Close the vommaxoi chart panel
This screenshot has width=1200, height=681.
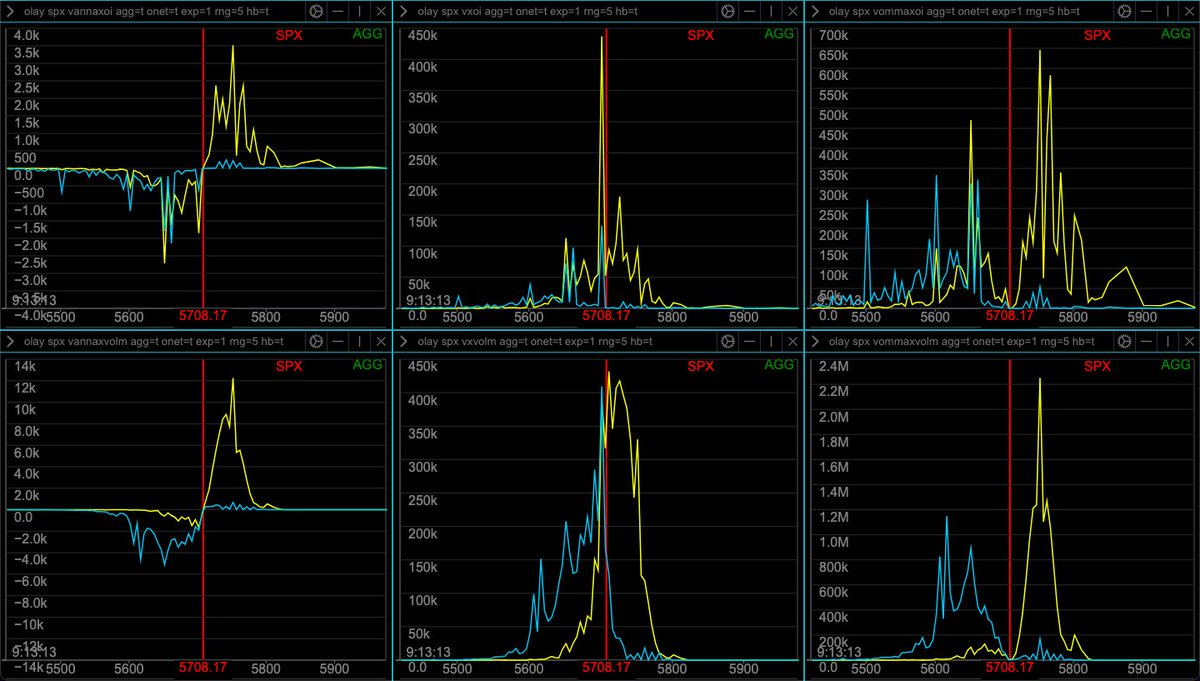1187,11
